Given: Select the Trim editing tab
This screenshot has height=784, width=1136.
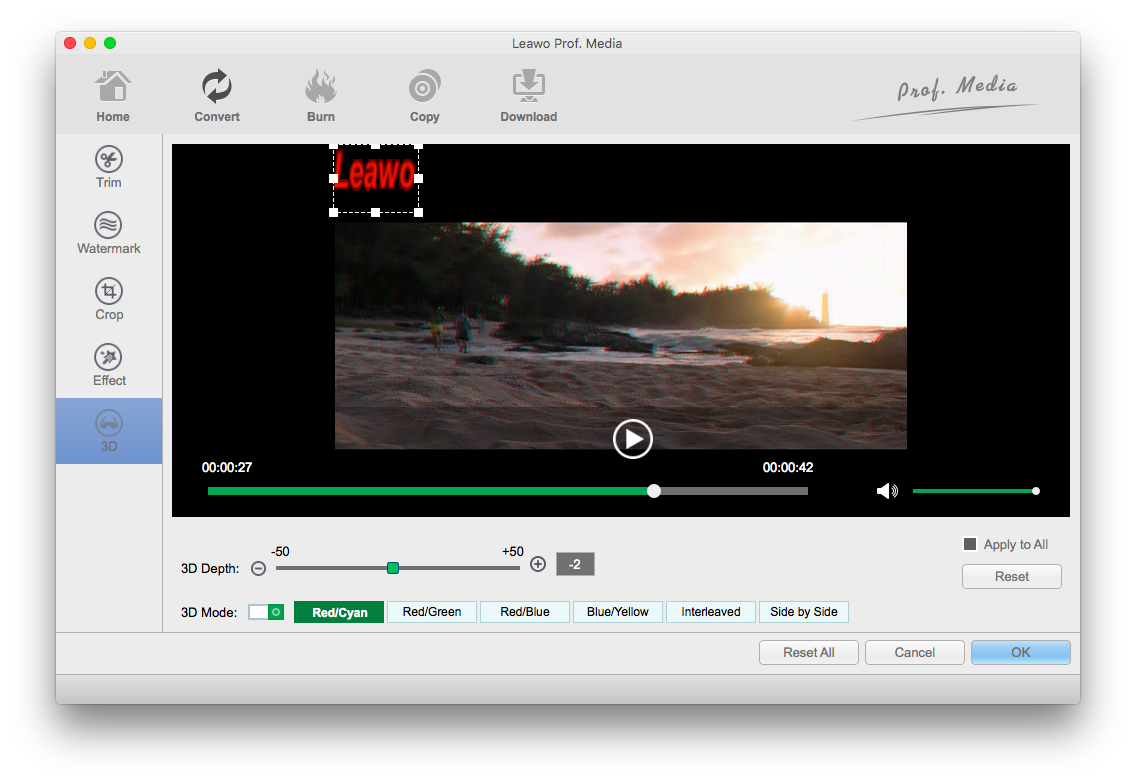Looking at the screenshot, I should click(x=109, y=167).
